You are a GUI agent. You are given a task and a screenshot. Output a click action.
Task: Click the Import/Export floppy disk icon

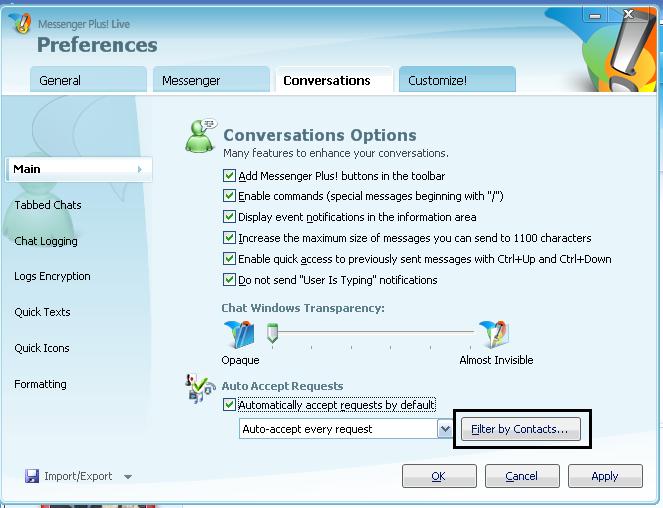[x=32, y=477]
